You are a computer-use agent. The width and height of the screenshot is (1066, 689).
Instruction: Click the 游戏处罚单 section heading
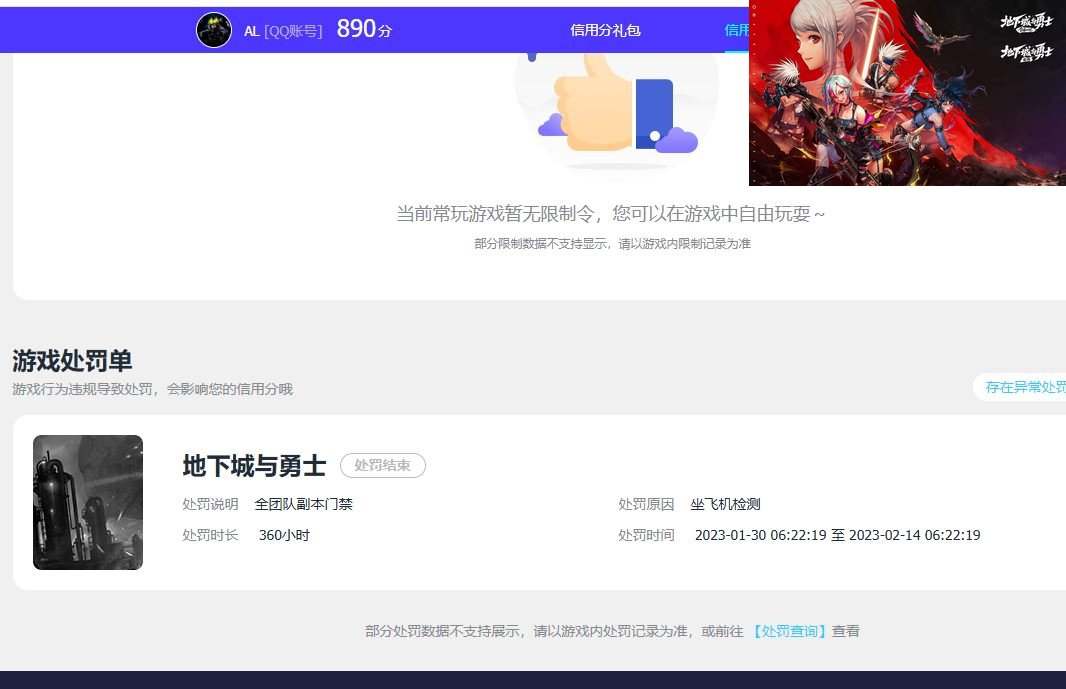72,360
